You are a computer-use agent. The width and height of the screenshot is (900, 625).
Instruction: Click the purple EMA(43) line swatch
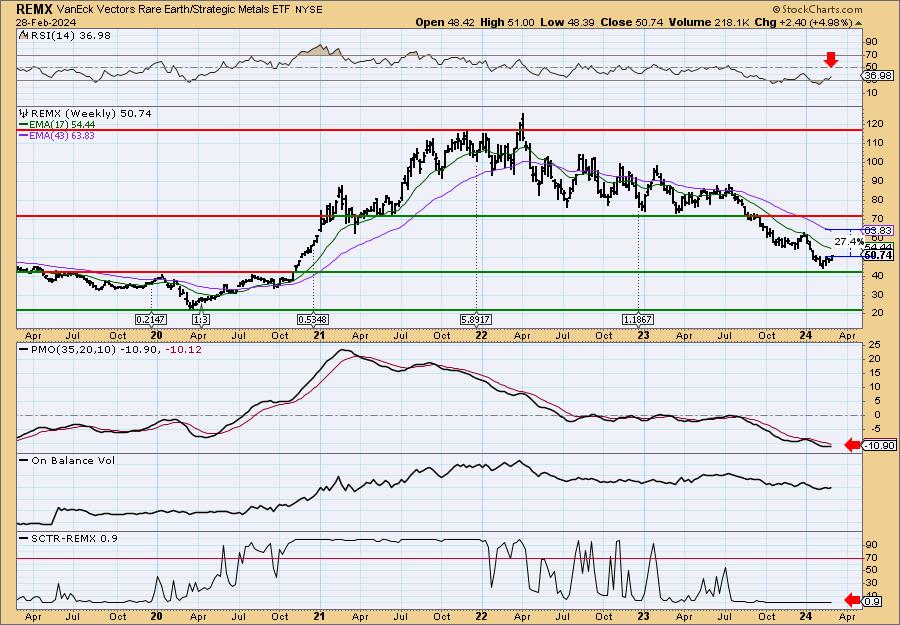tap(24, 136)
